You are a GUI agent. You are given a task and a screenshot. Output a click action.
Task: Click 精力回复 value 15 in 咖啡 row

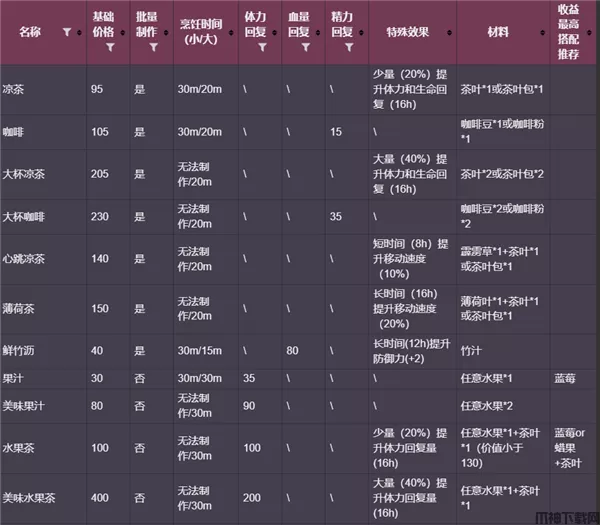pos(336,132)
